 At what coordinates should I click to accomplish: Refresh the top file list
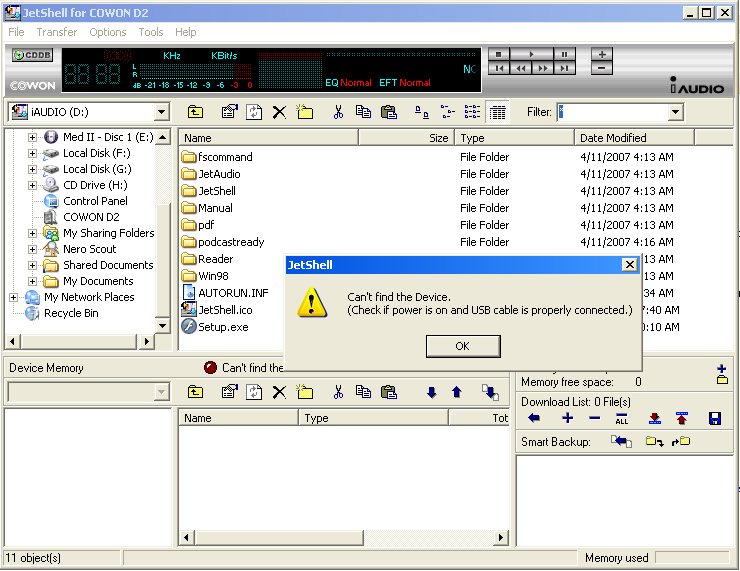254,112
